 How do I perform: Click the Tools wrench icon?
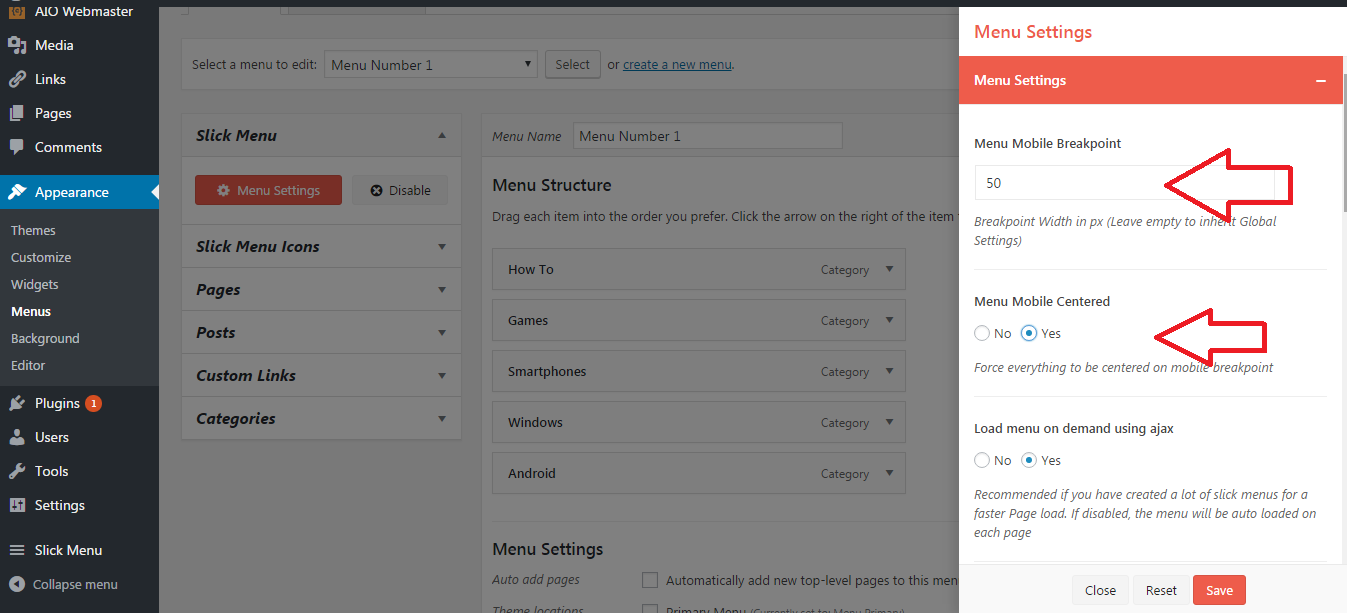(16, 471)
